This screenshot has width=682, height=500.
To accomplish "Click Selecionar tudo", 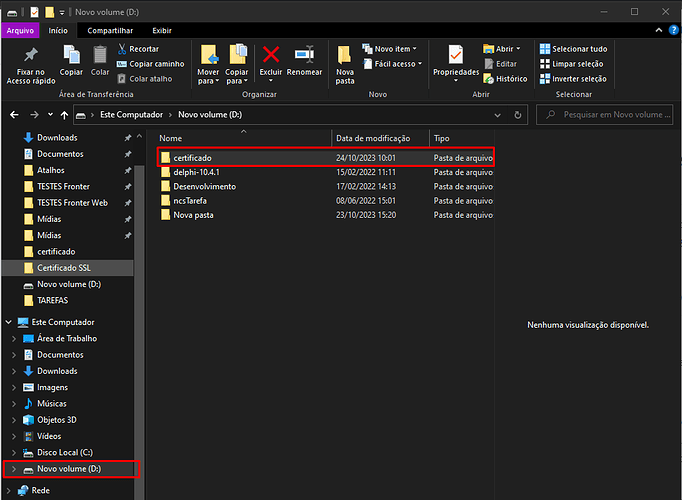I will pyautogui.click(x=574, y=49).
